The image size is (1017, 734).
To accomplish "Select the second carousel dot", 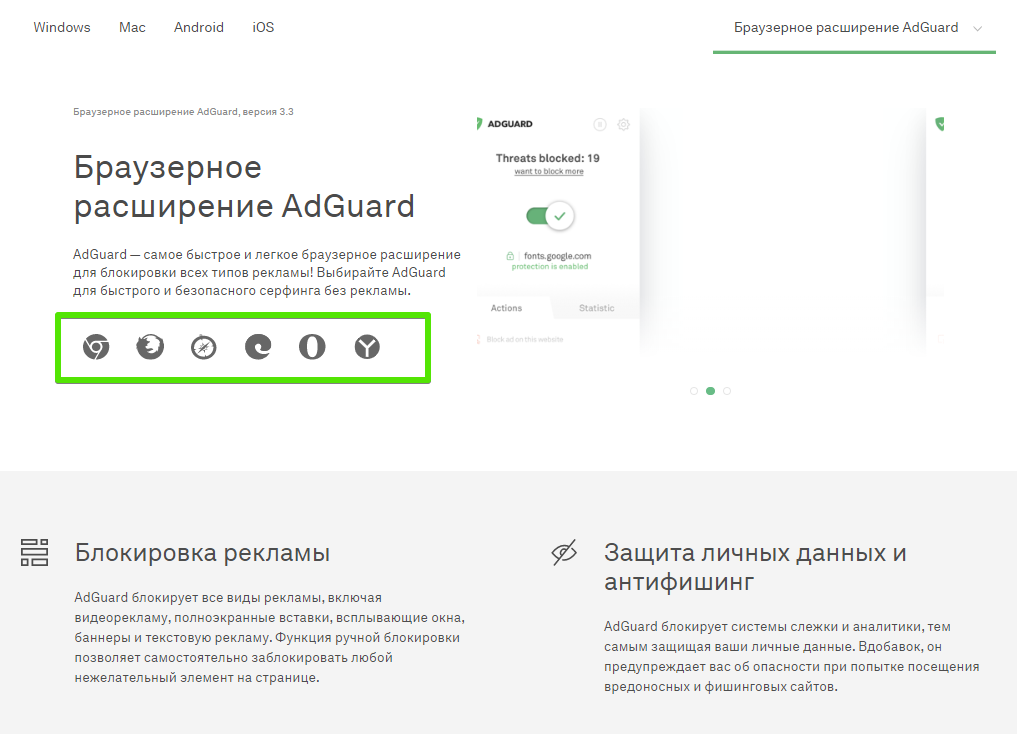I will 711,391.
